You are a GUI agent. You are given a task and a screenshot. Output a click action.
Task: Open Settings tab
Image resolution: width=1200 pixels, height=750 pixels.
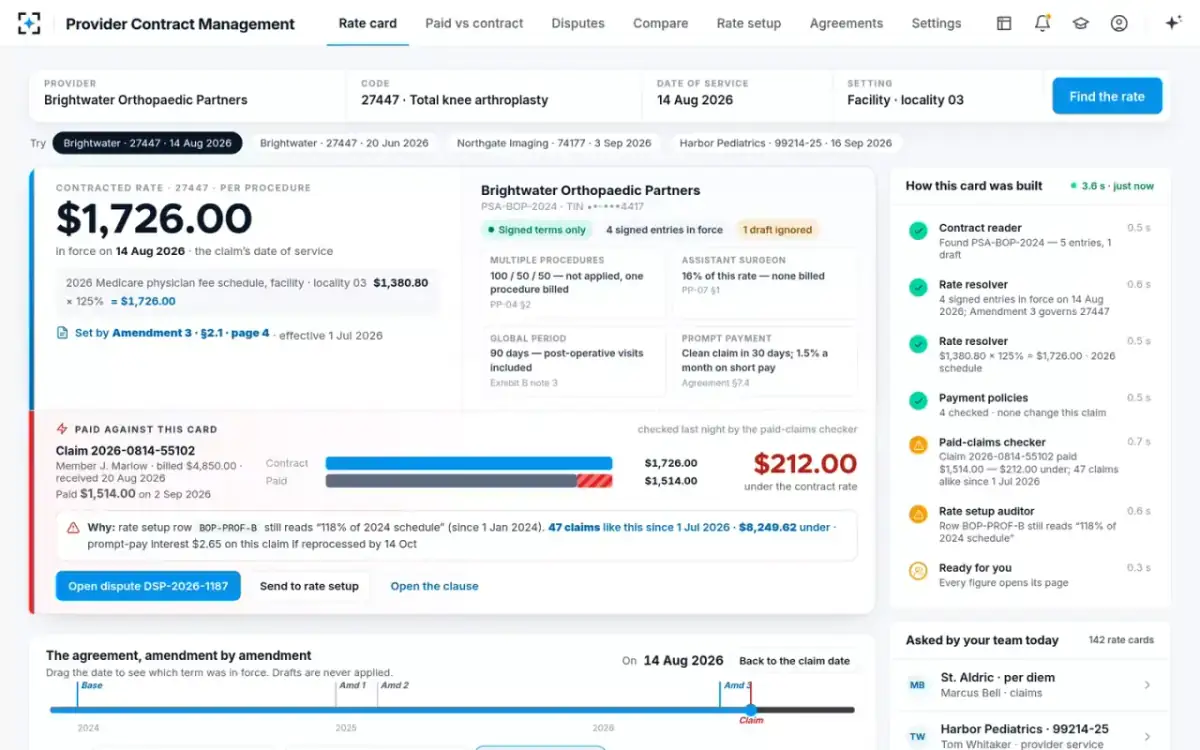click(x=936, y=23)
